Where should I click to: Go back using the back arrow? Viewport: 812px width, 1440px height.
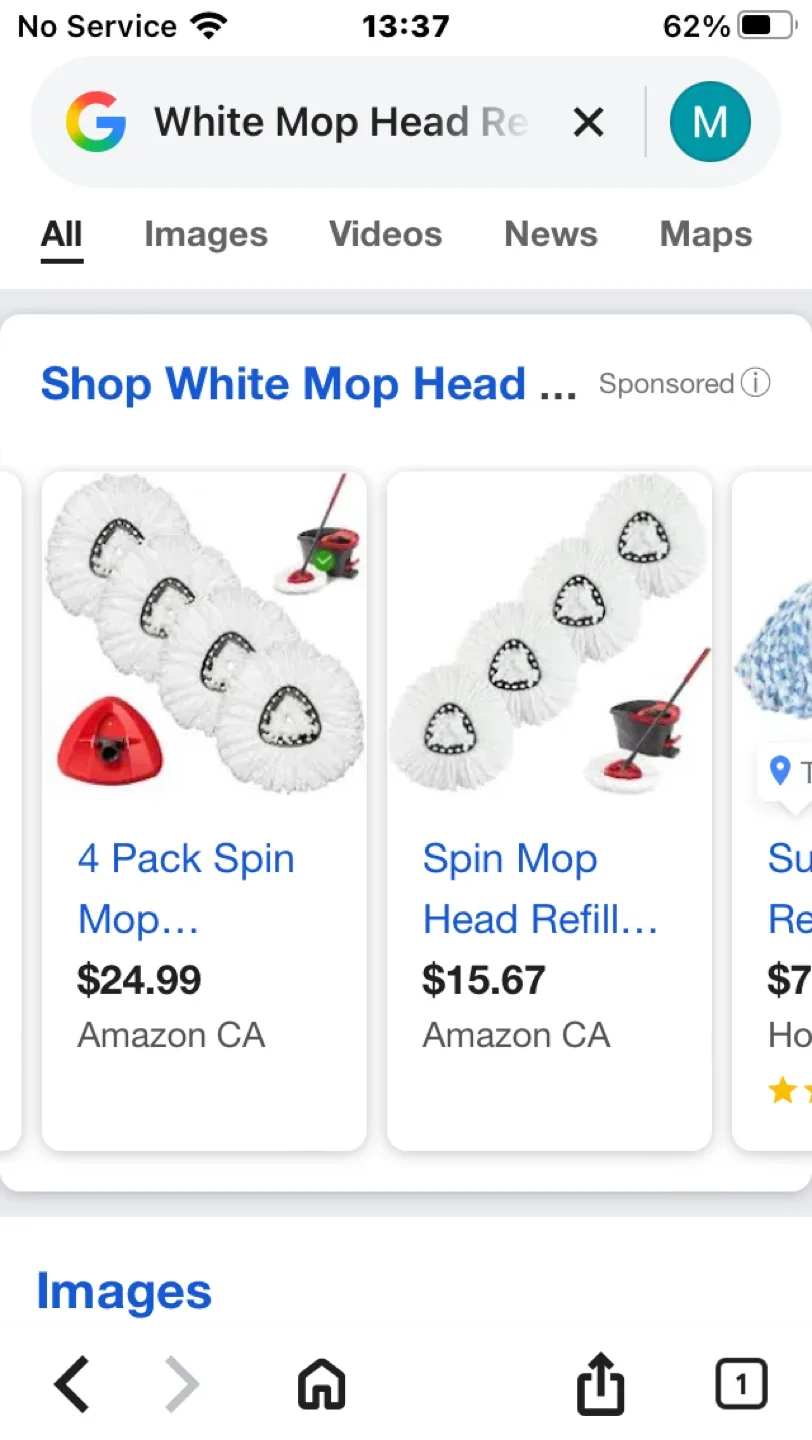click(x=70, y=1384)
